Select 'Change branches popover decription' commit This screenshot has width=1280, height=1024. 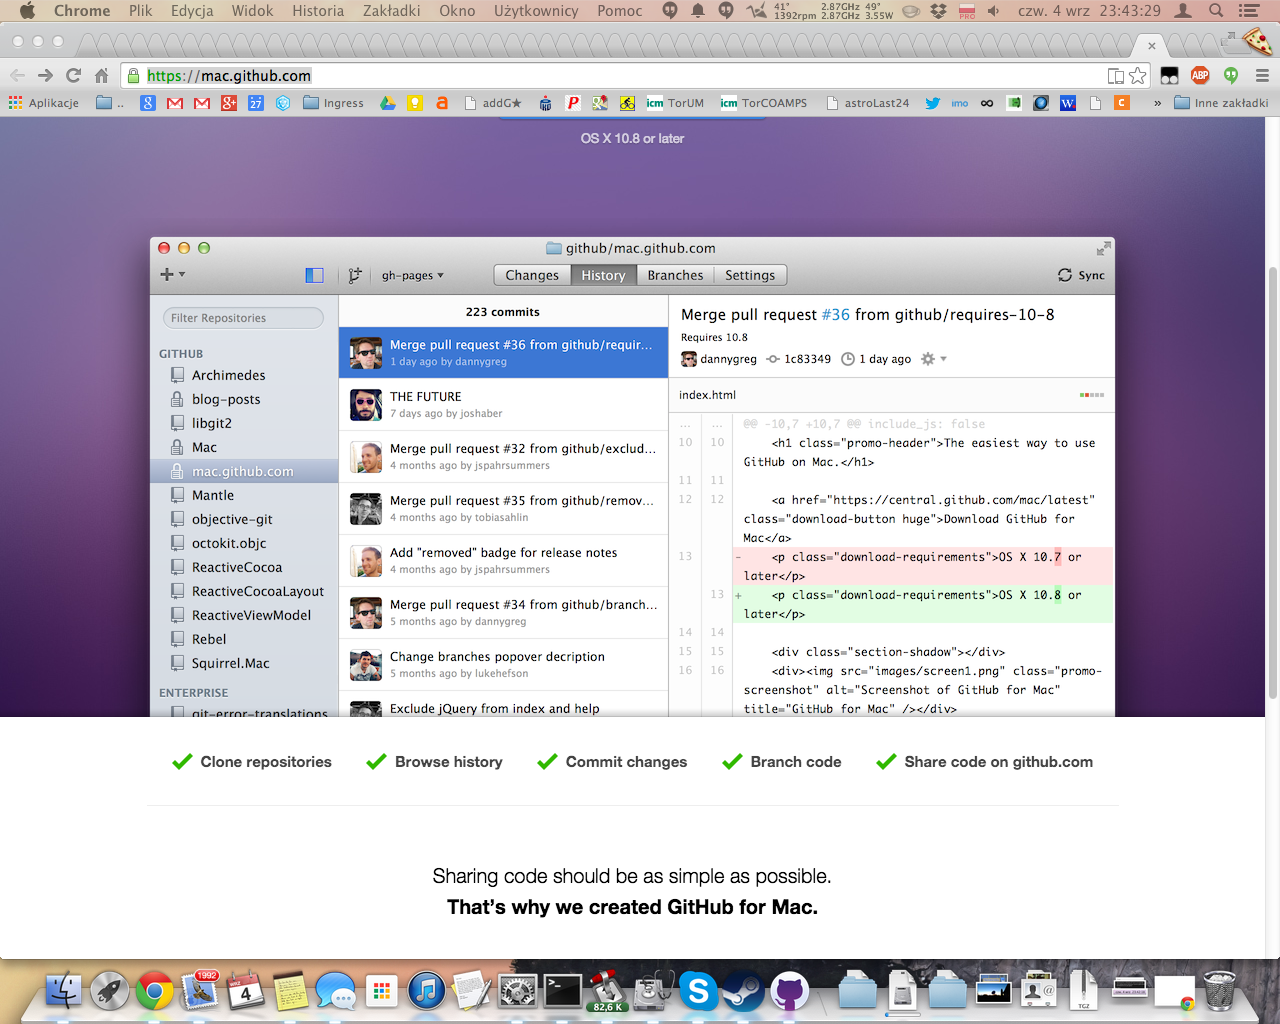[503, 665]
